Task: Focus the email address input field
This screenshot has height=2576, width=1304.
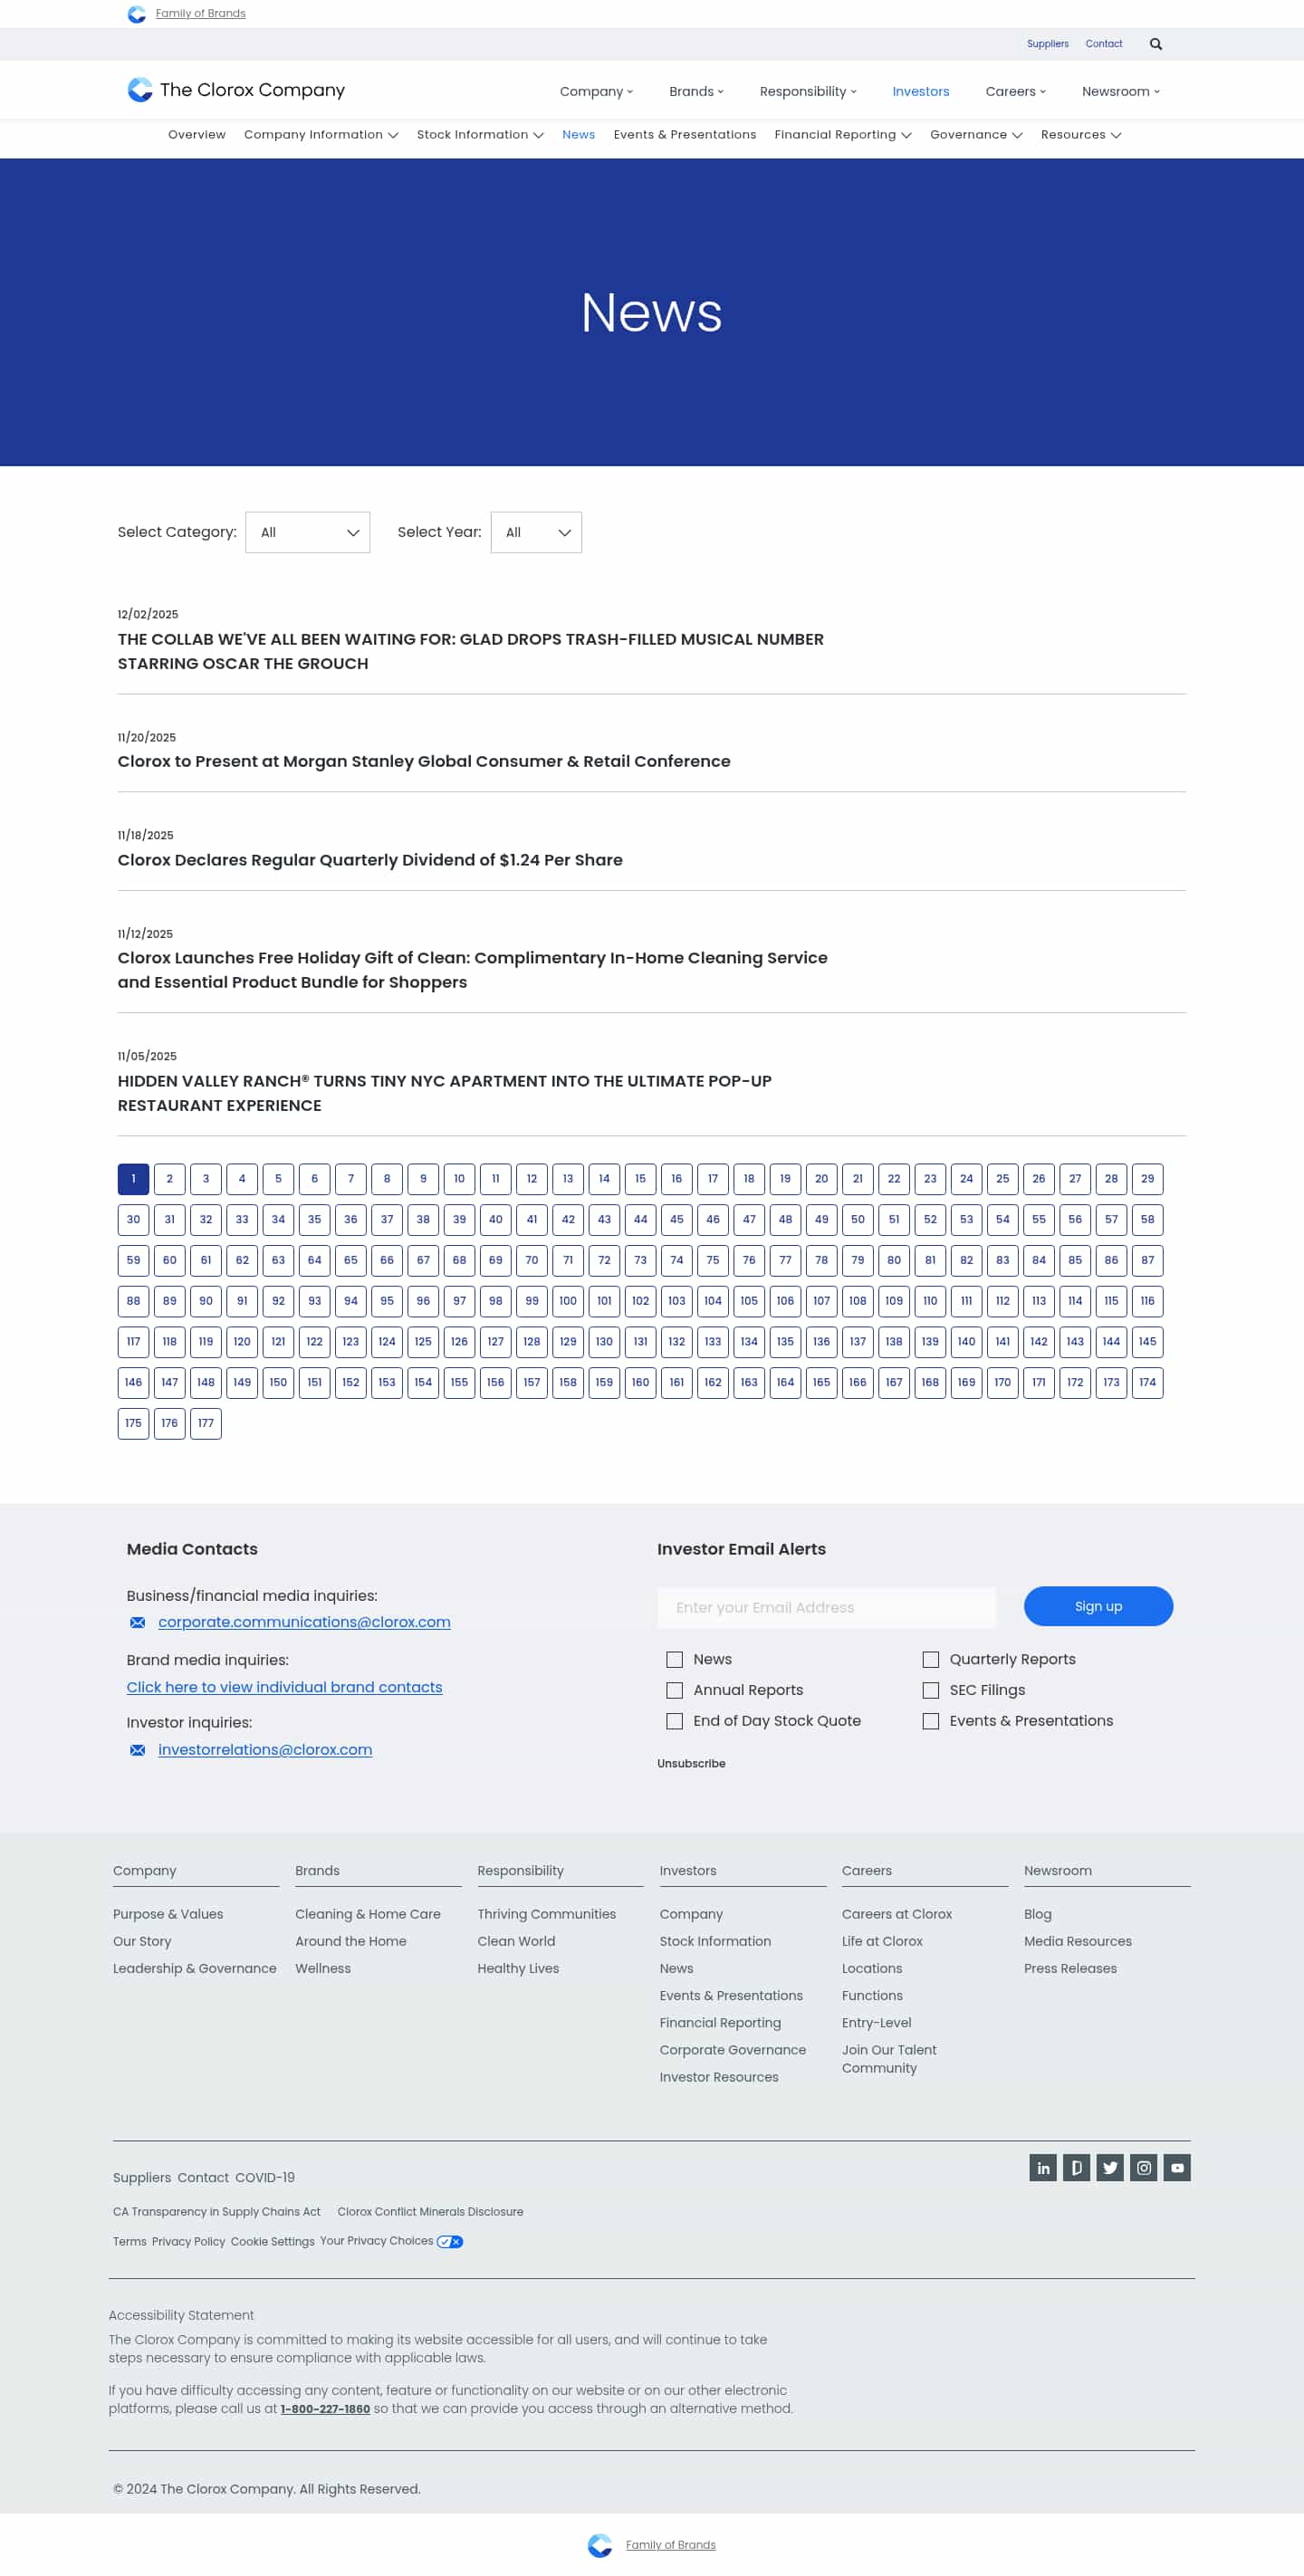Action: (x=826, y=1607)
